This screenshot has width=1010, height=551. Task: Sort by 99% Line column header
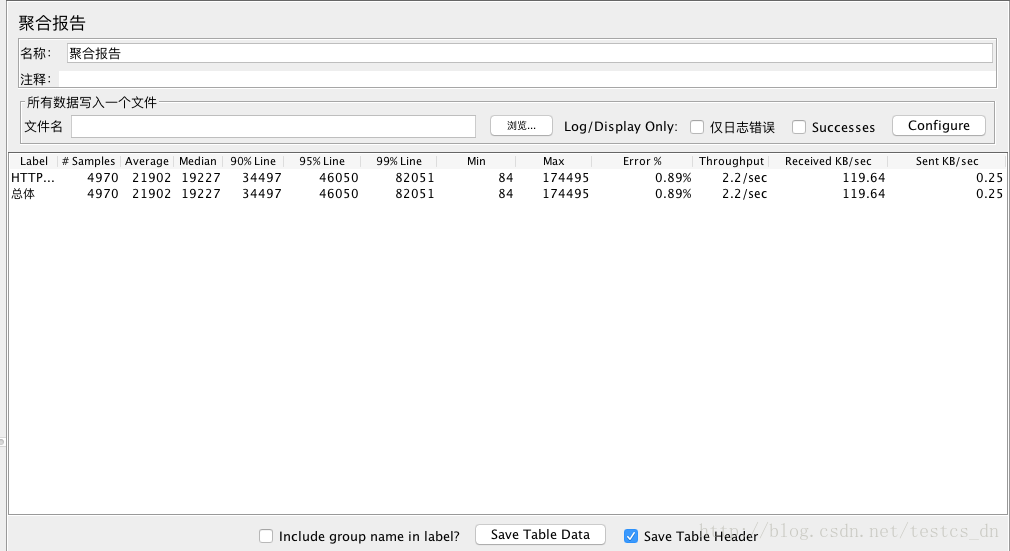coord(399,161)
